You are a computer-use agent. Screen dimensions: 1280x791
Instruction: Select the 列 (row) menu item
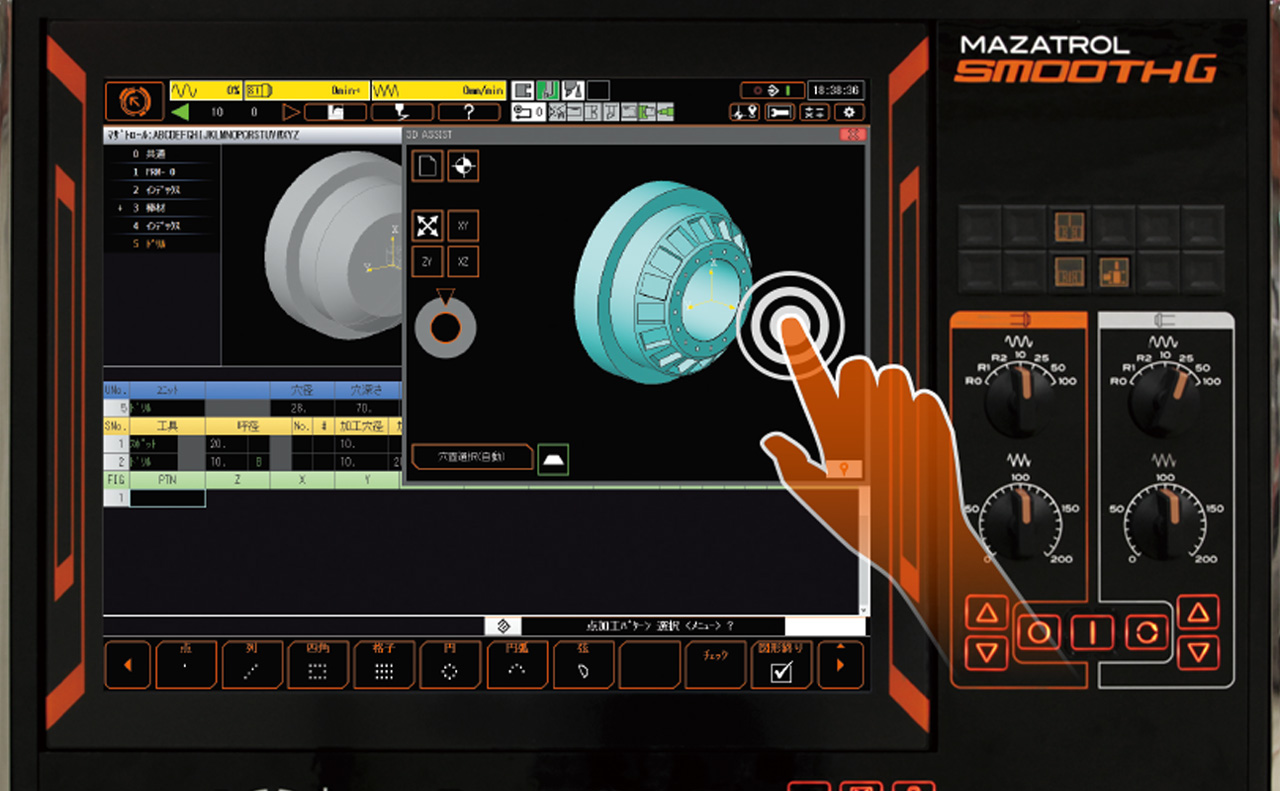click(253, 665)
